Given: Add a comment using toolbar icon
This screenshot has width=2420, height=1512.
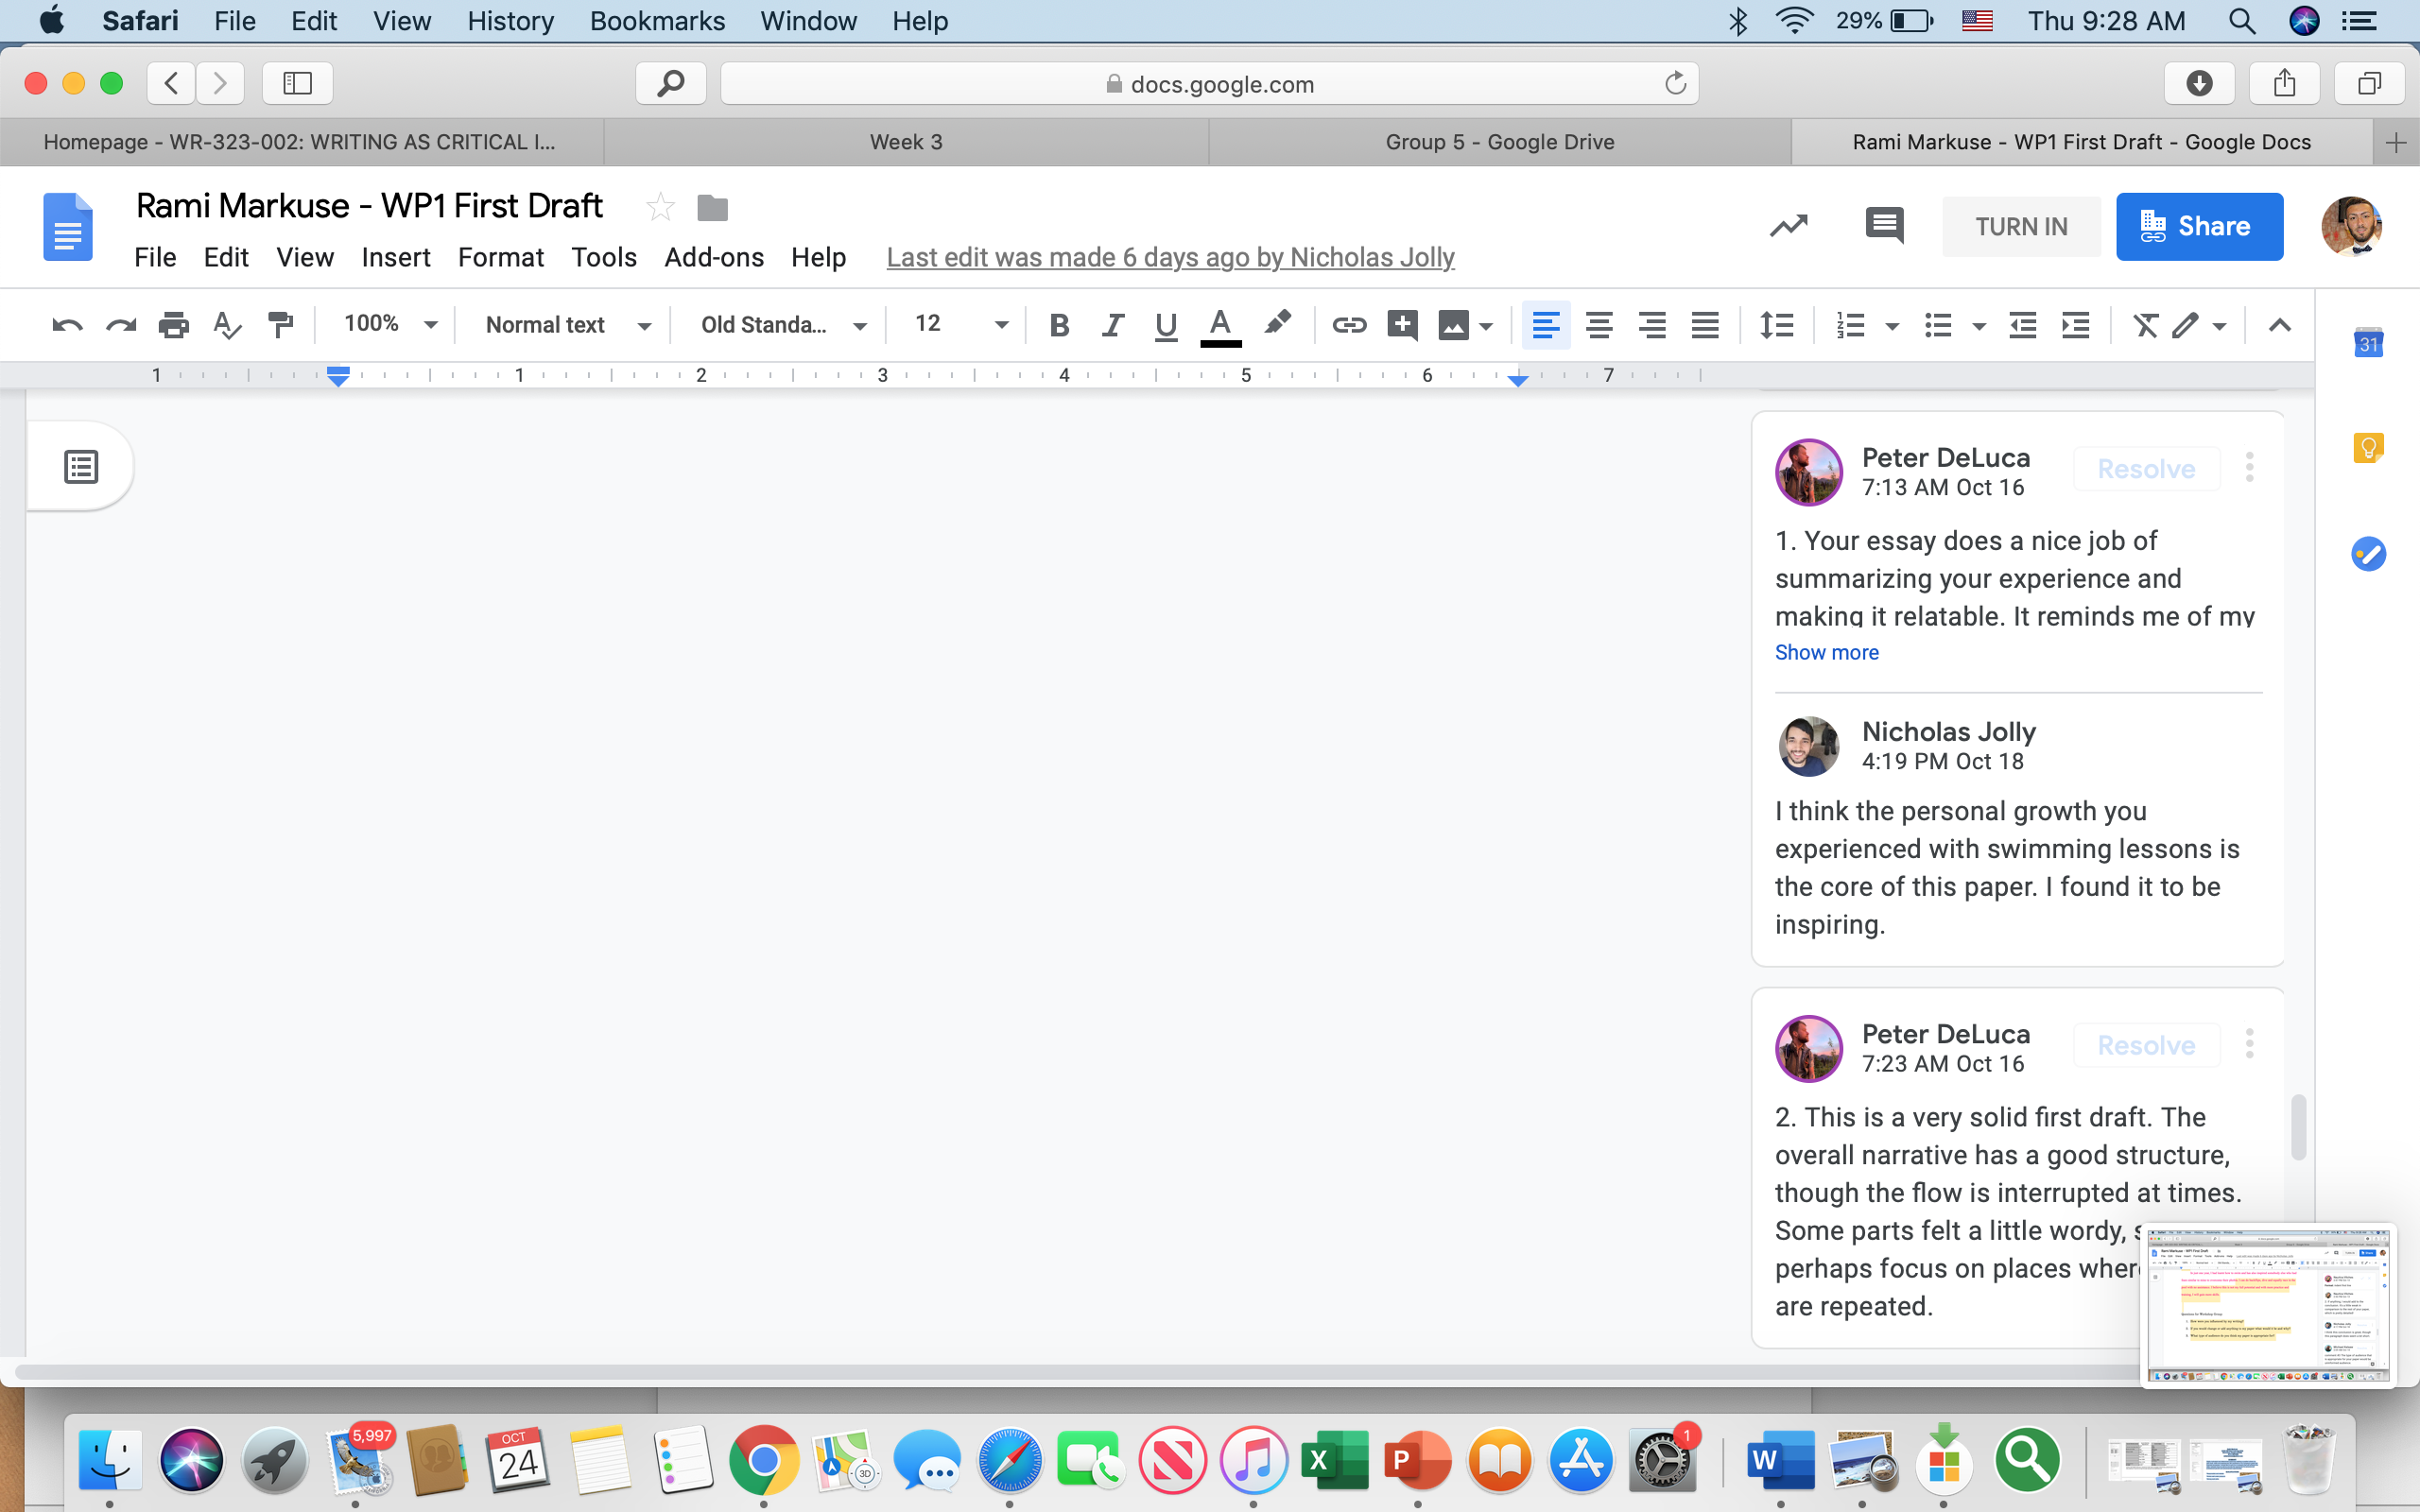Looking at the screenshot, I should pyautogui.click(x=1402, y=325).
